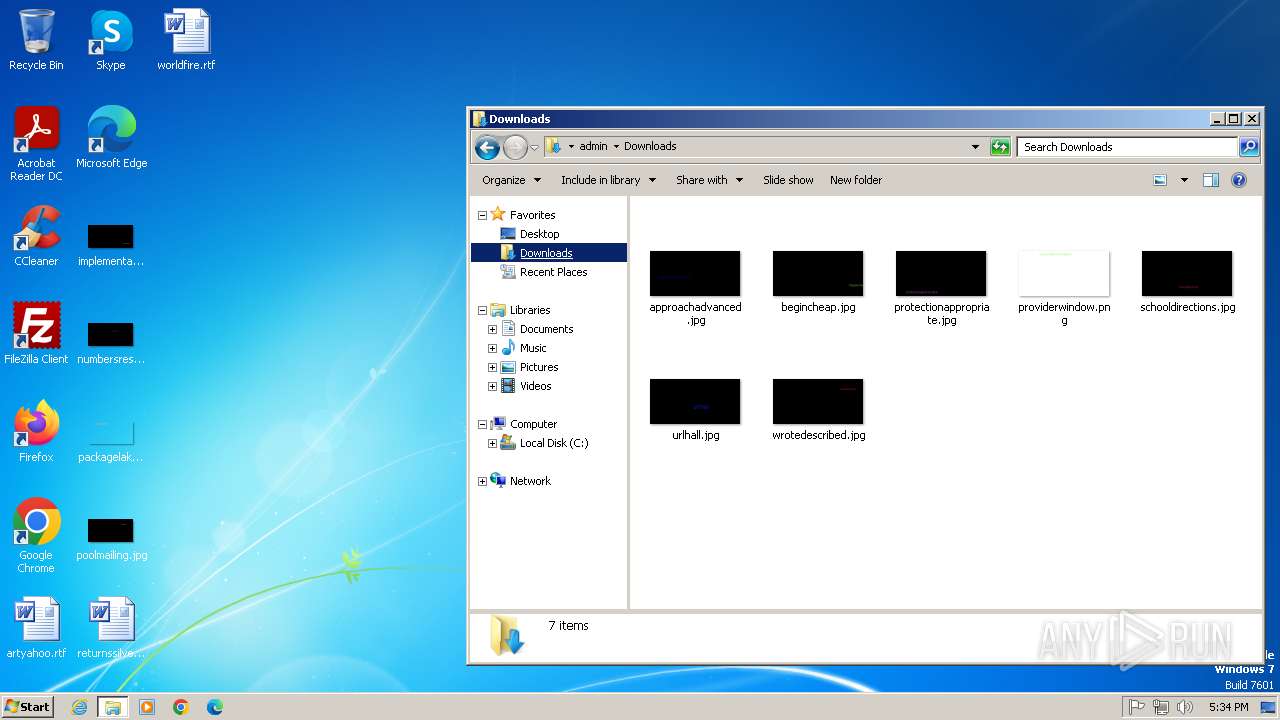Select the packagelak... desktop file
The image size is (1280, 720).
(111, 440)
